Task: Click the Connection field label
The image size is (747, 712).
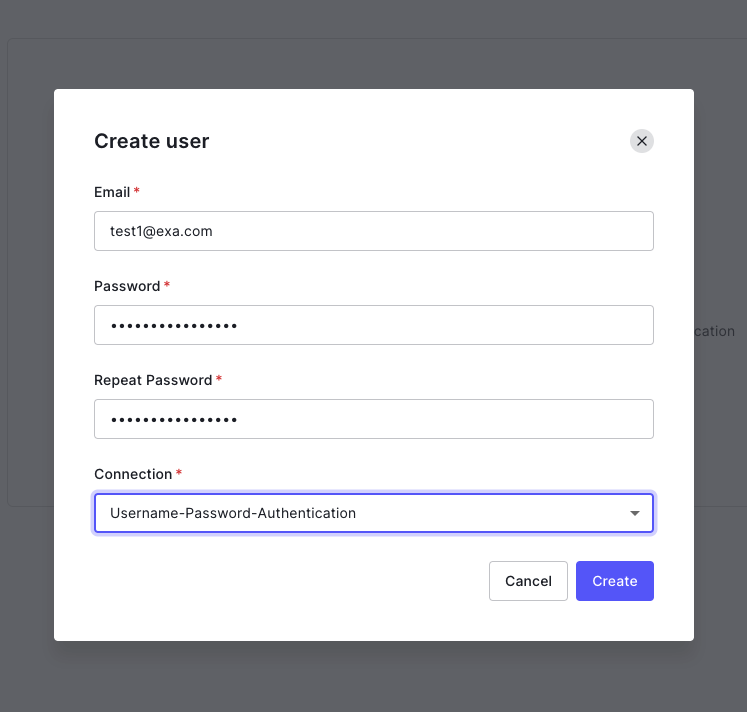Action: pos(133,474)
